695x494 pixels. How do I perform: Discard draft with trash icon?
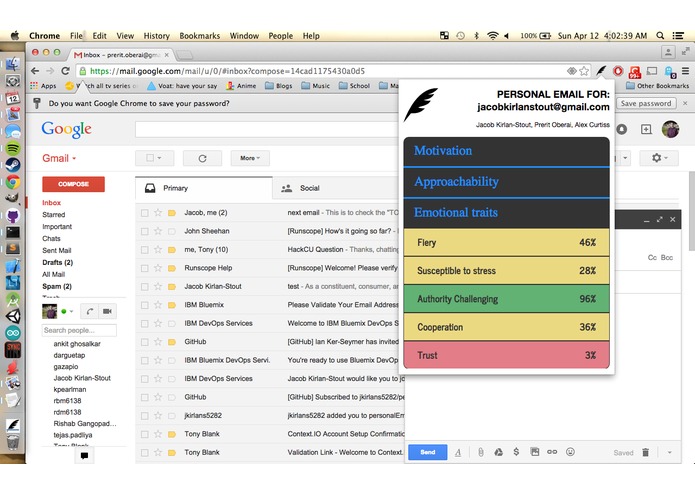point(645,452)
